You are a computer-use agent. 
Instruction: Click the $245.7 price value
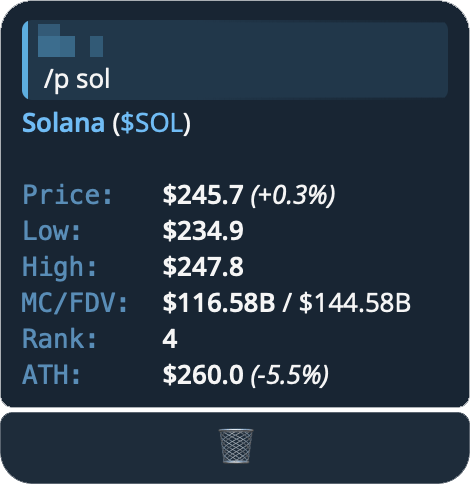click(x=203, y=195)
